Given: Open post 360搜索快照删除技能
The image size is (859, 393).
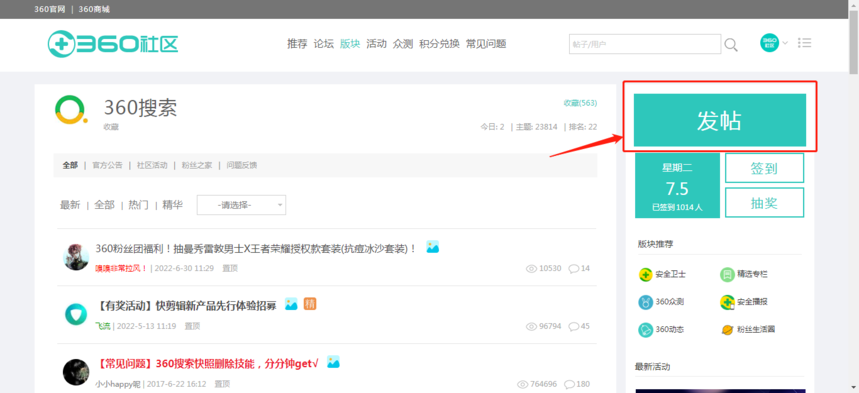Looking at the screenshot, I should (x=207, y=363).
